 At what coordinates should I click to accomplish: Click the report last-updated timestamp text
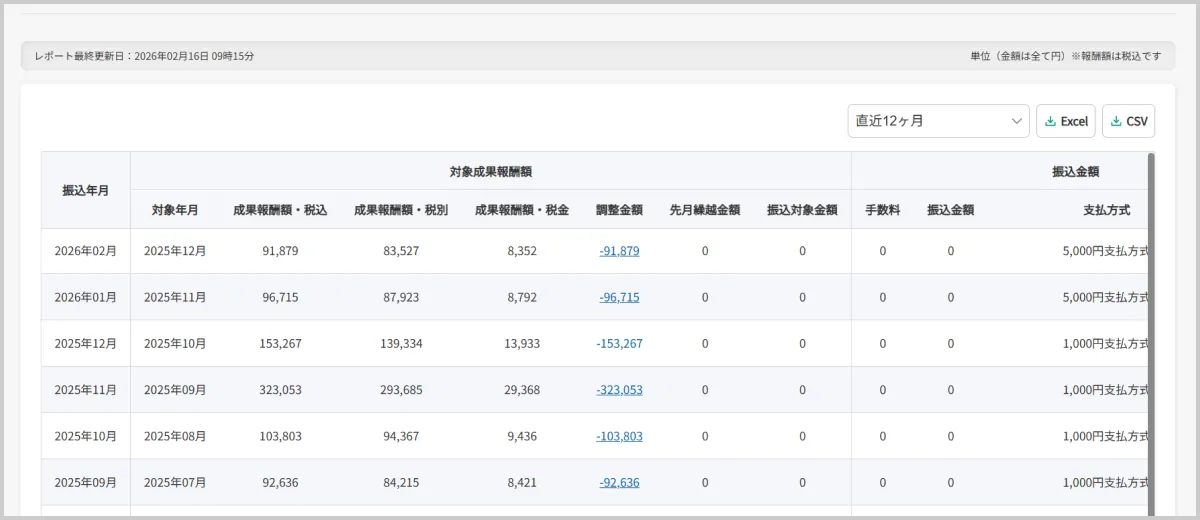(144, 56)
